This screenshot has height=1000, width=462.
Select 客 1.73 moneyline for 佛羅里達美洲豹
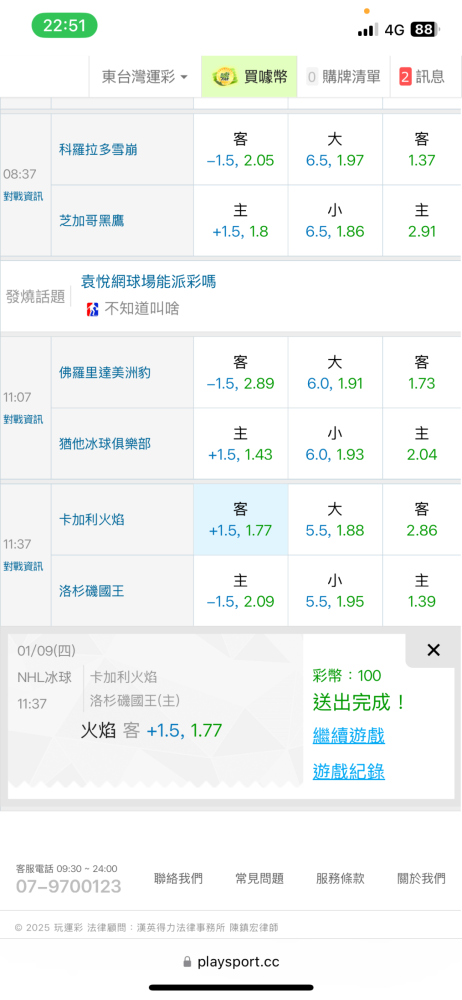pos(422,372)
